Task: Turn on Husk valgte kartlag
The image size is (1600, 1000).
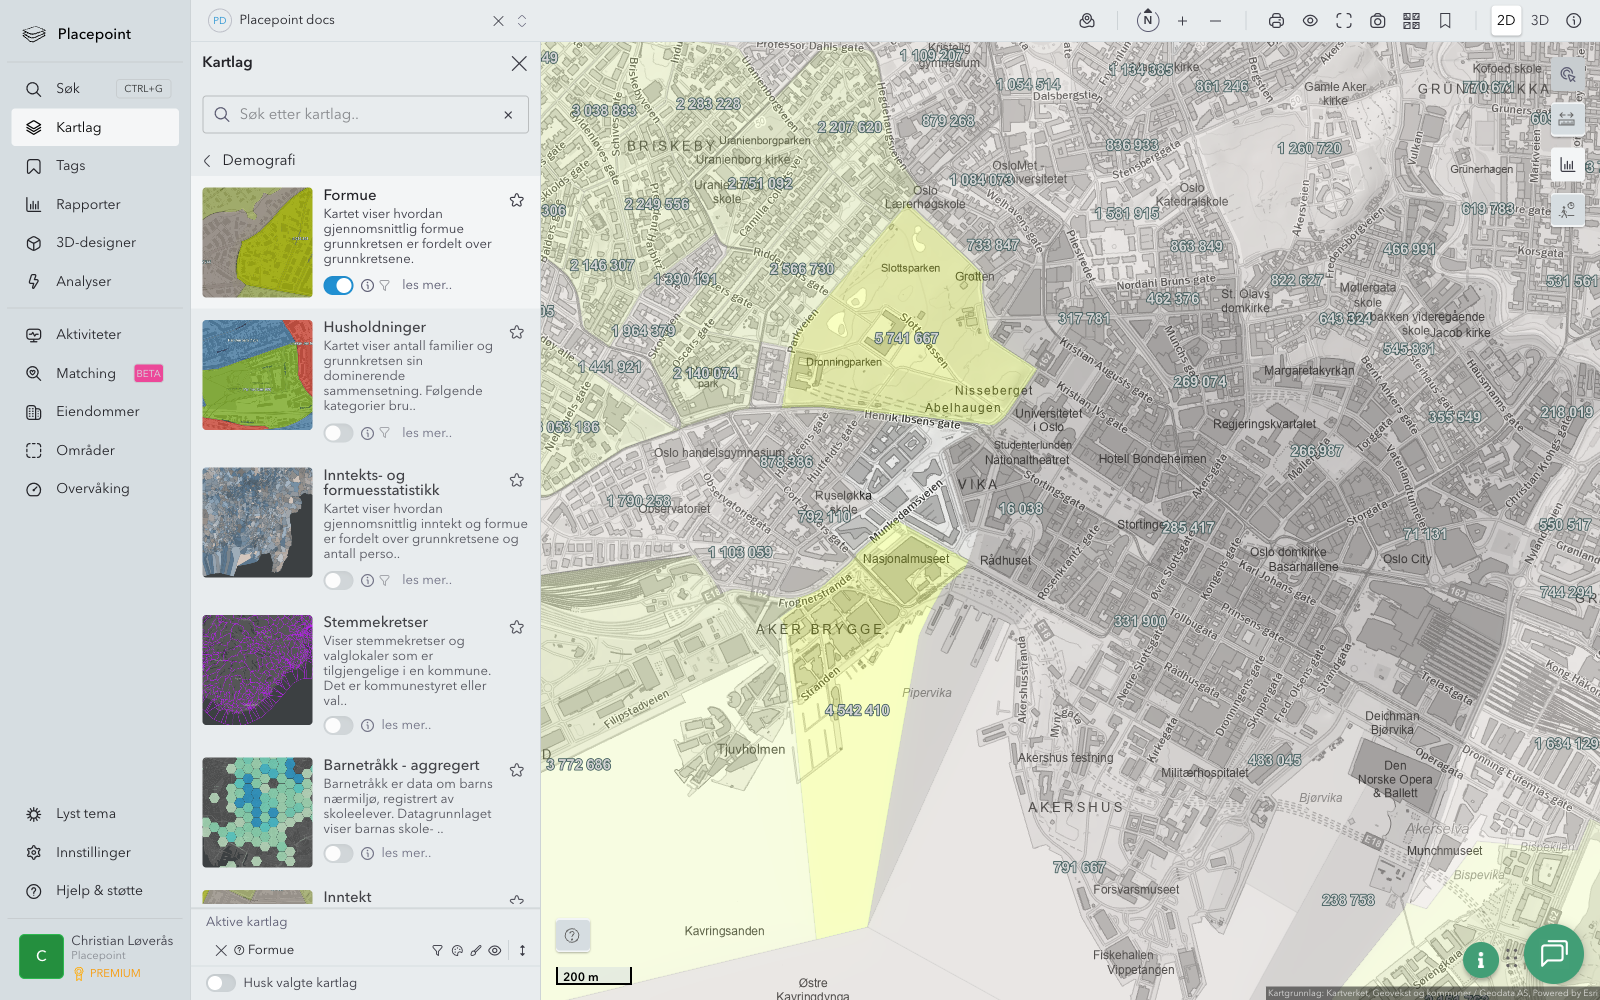Action: (221, 983)
